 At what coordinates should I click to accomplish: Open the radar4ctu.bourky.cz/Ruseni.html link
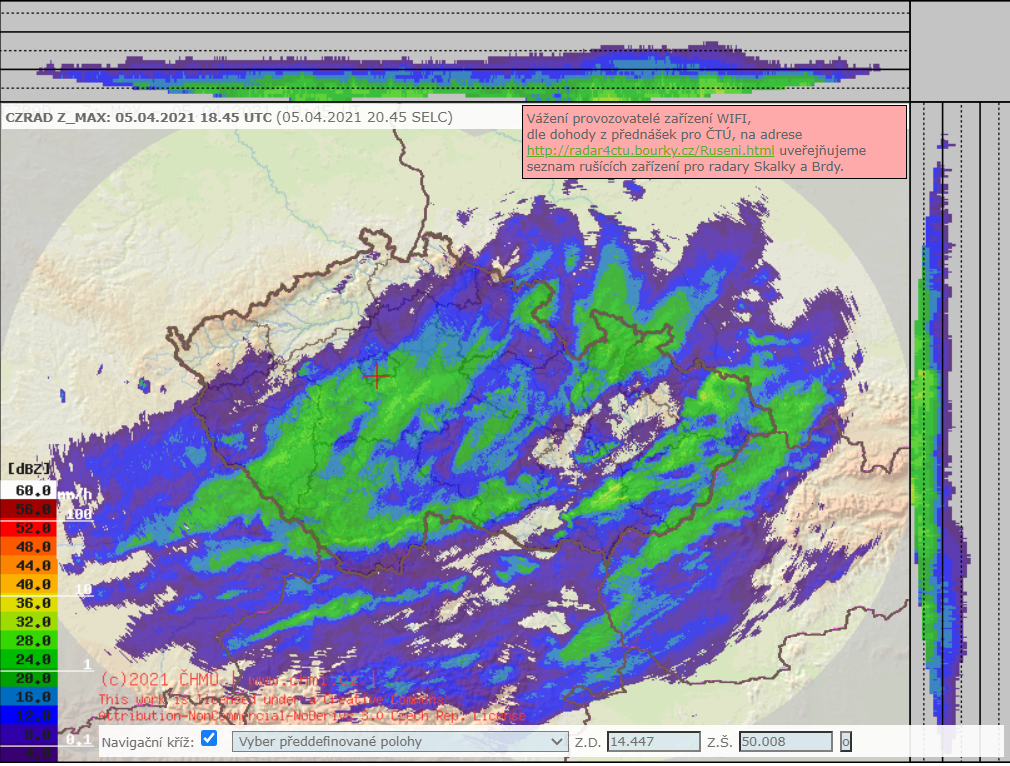coord(651,151)
